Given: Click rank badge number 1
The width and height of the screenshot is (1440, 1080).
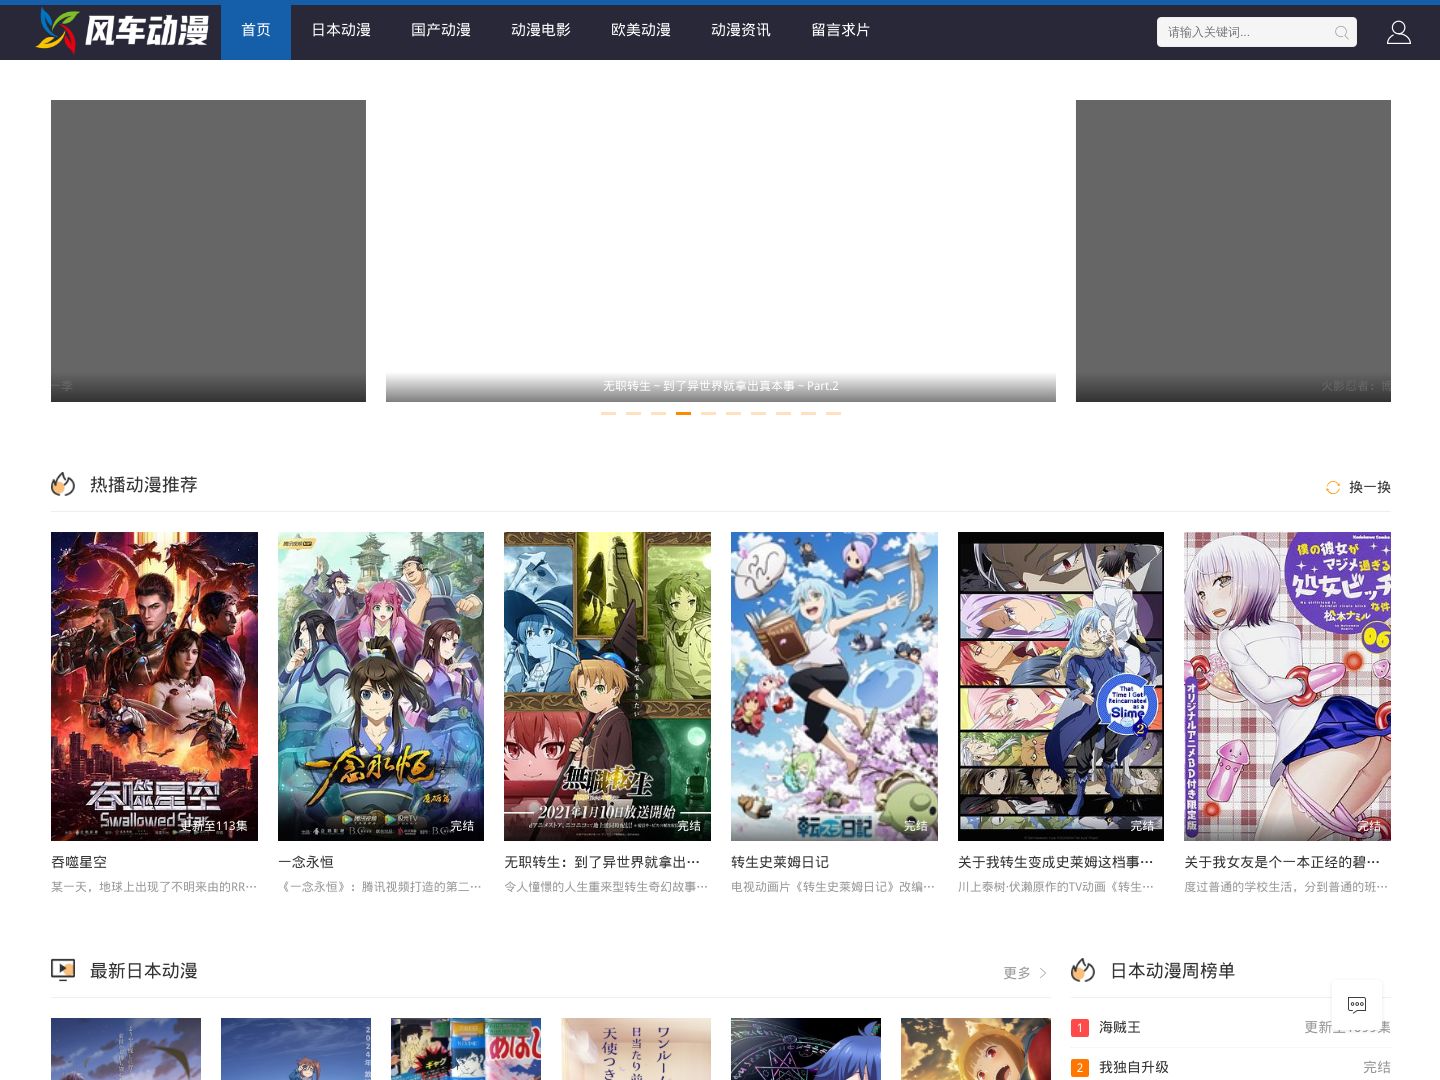Looking at the screenshot, I should pos(1079,1027).
